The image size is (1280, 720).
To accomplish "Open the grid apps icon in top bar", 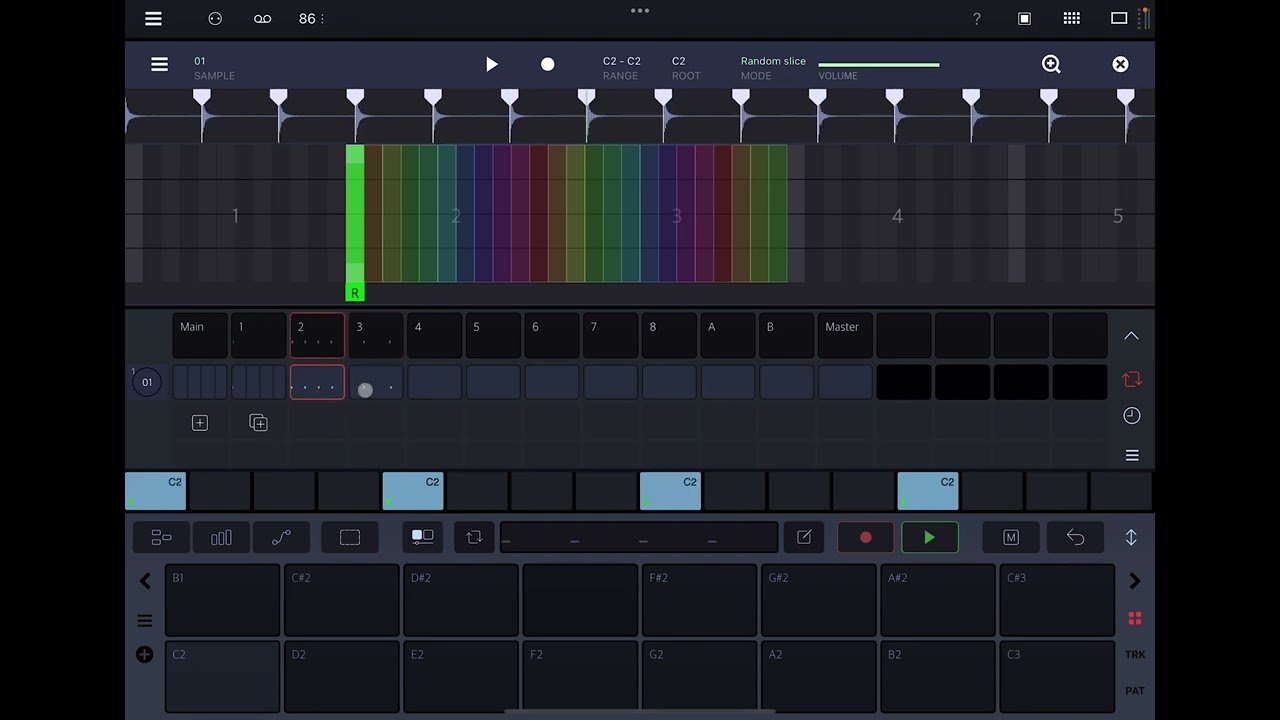I will click(1071, 18).
